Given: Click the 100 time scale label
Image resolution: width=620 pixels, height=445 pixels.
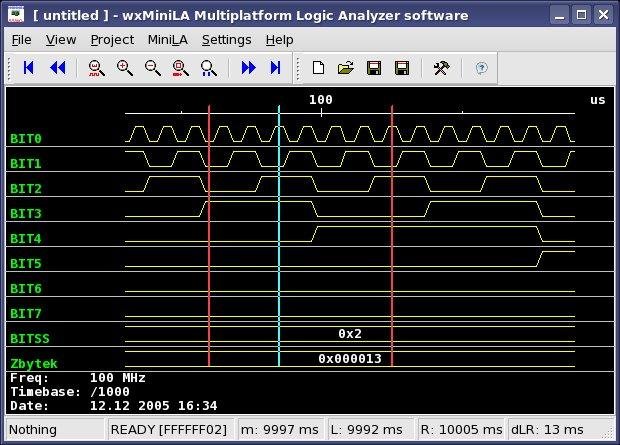Looking at the screenshot, I should [x=321, y=99].
